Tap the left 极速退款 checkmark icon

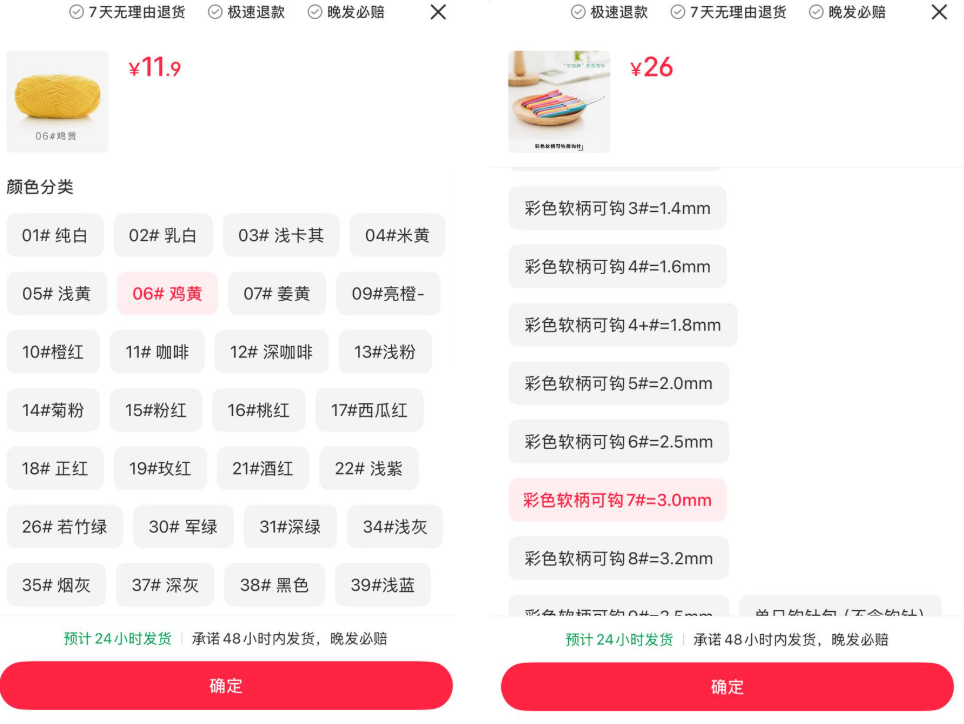click(215, 12)
